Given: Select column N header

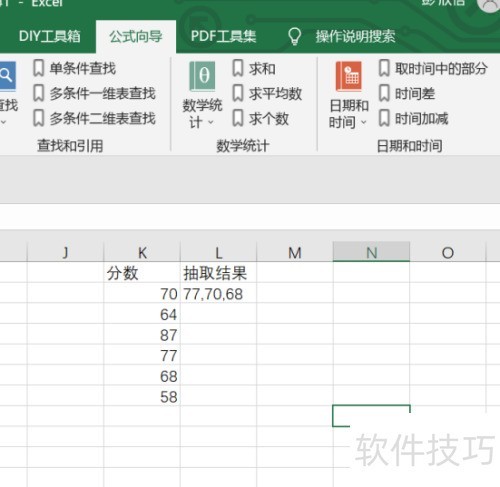Looking at the screenshot, I should click(x=371, y=252).
